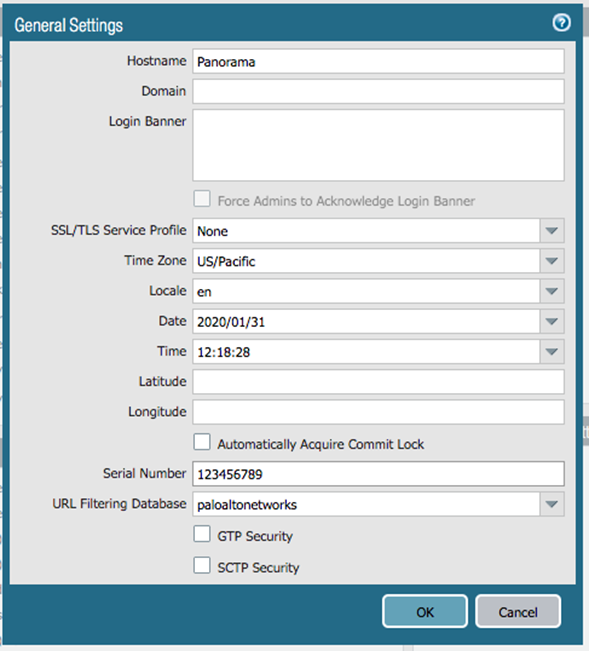The height and width of the screenshot is (651, 589).
Task: Cancel the General Settings dialog
Action: 518,612
